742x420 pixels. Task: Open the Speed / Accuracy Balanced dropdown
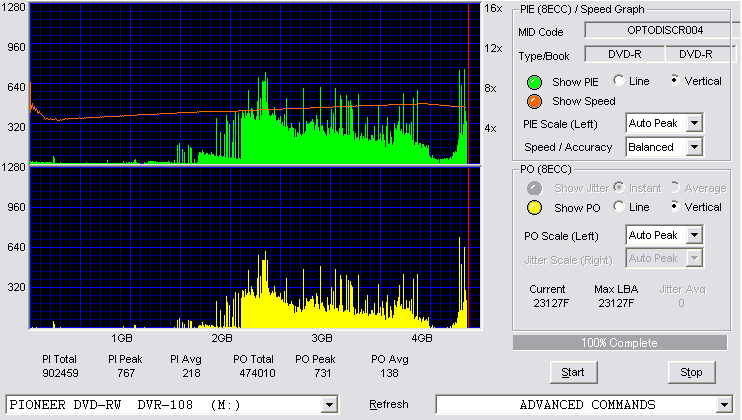pyautogui.click(x=694, y=147)
